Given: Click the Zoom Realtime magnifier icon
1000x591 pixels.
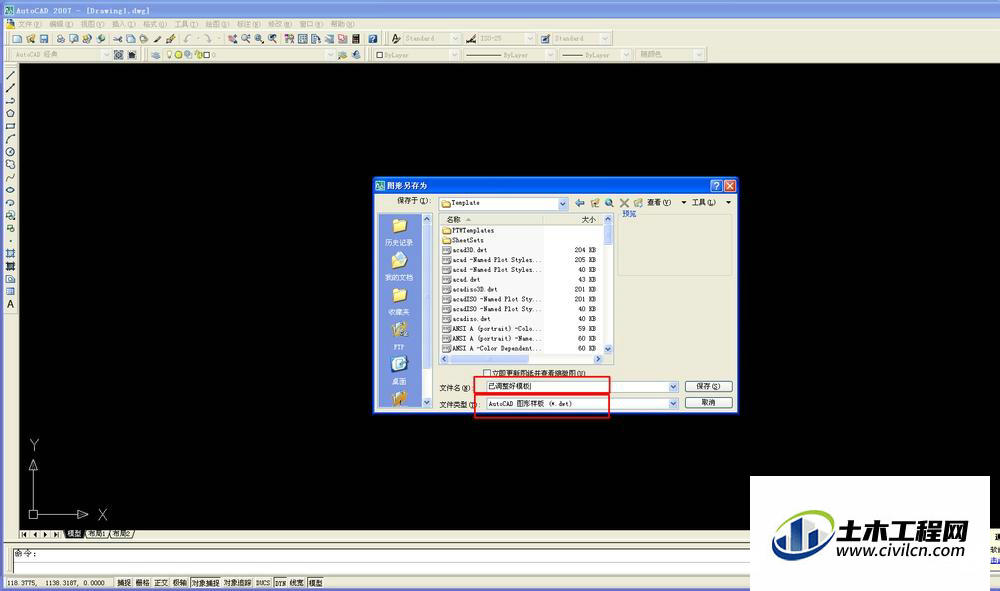Looking at the screenshot, I should tap(246, 39).
